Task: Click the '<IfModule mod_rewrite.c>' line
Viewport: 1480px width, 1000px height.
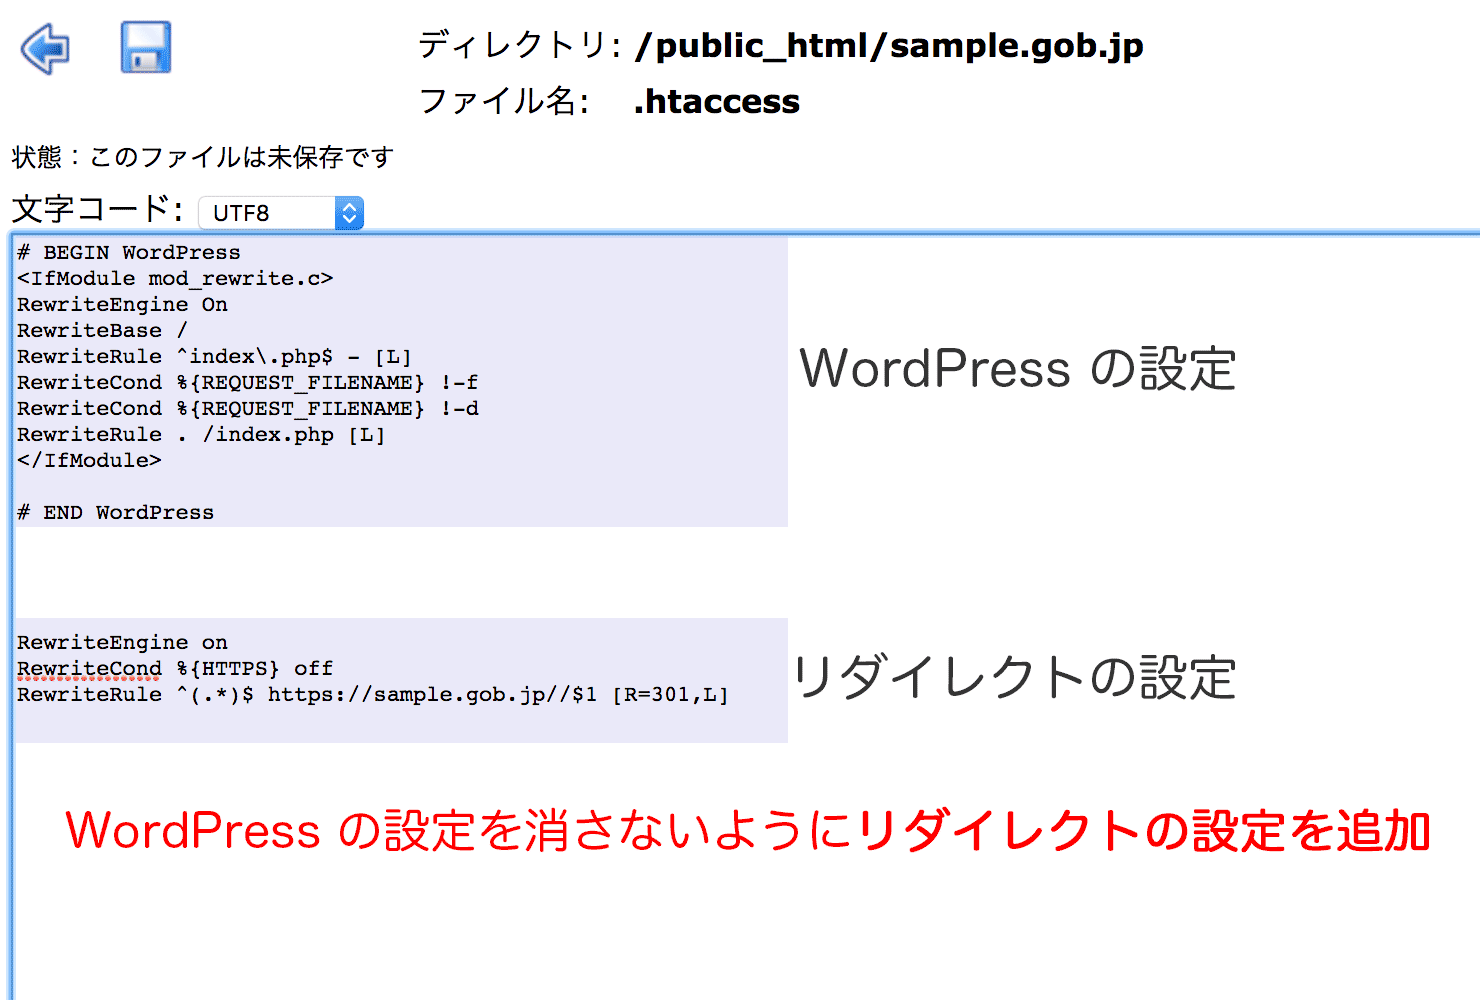Action: [x=175, y=278]
